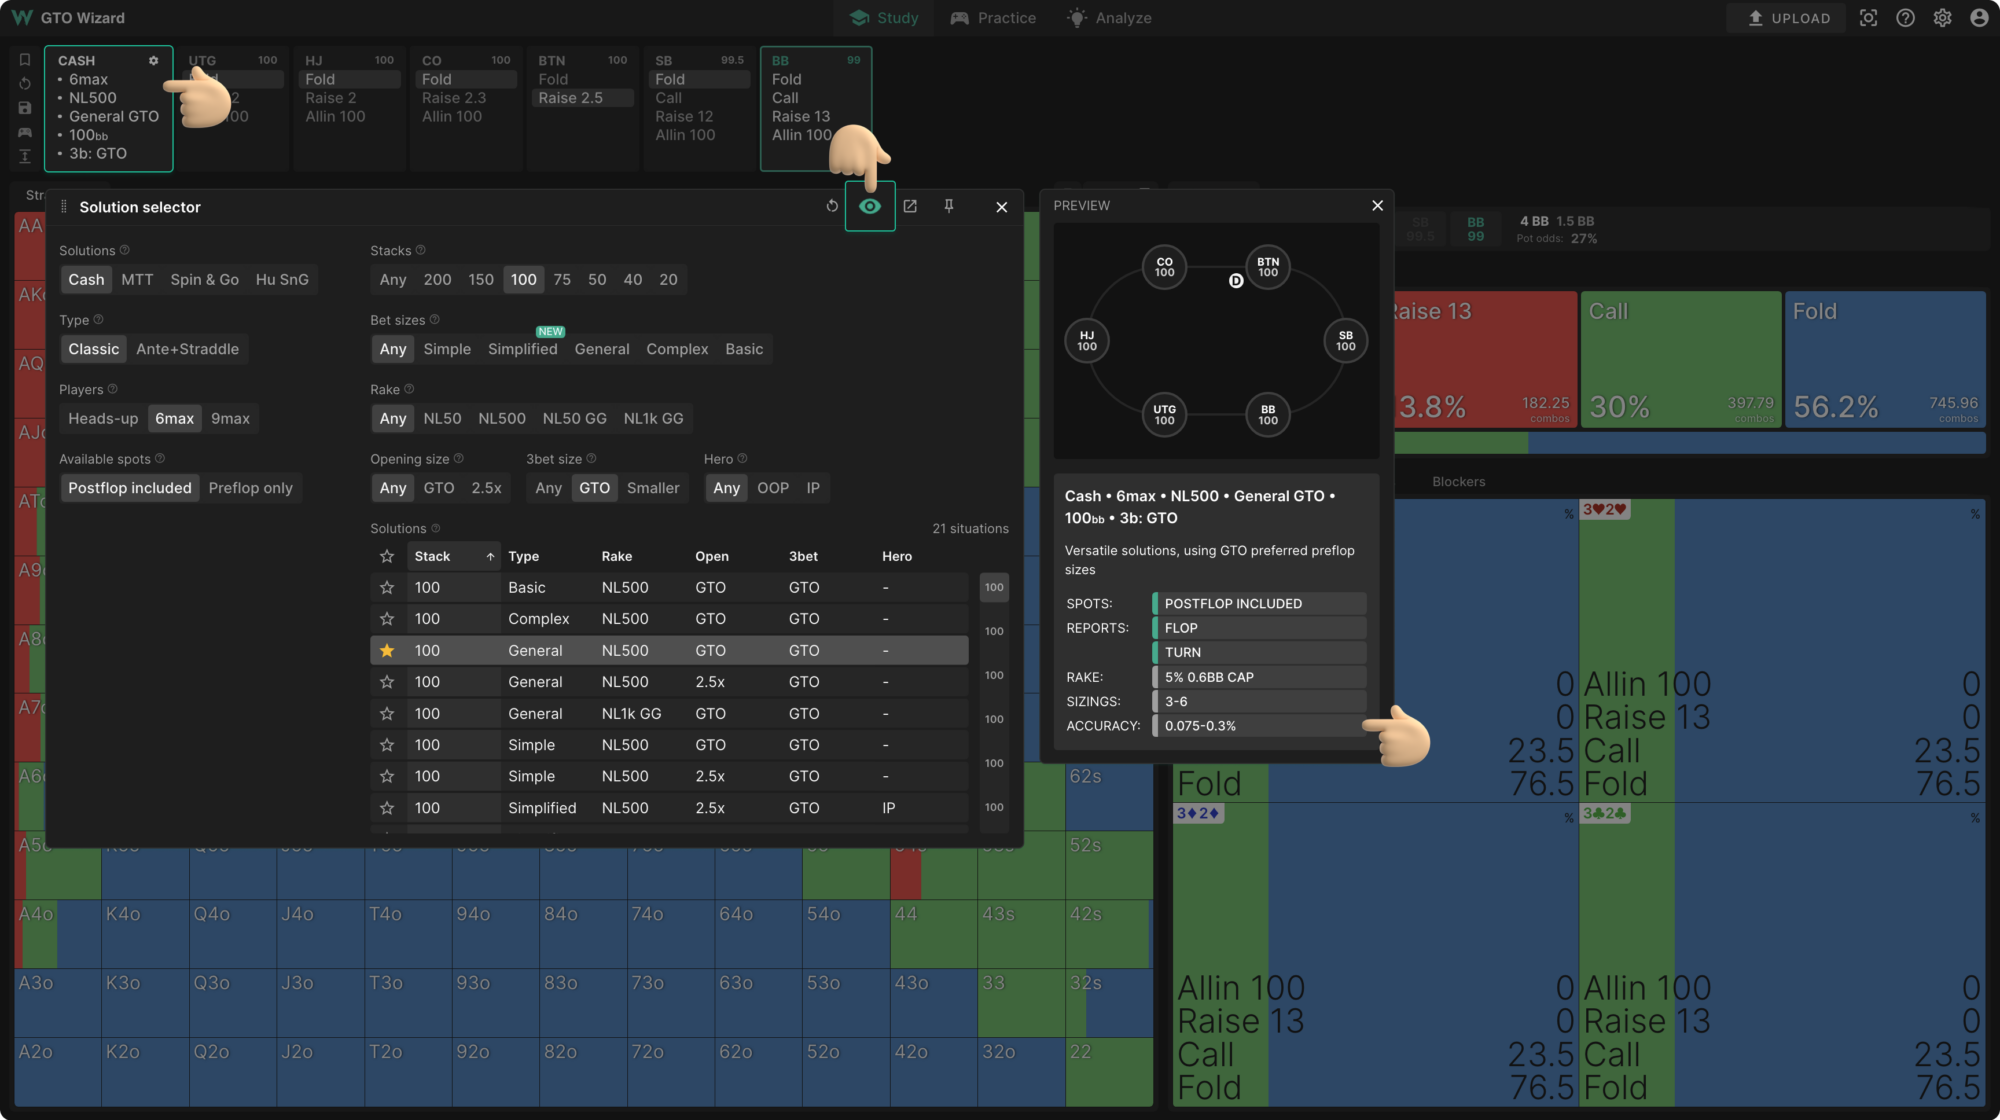Open the account profile icon
Image resolution: width=2000 pixels, height=1120 pixels.
pos(1979,17)
